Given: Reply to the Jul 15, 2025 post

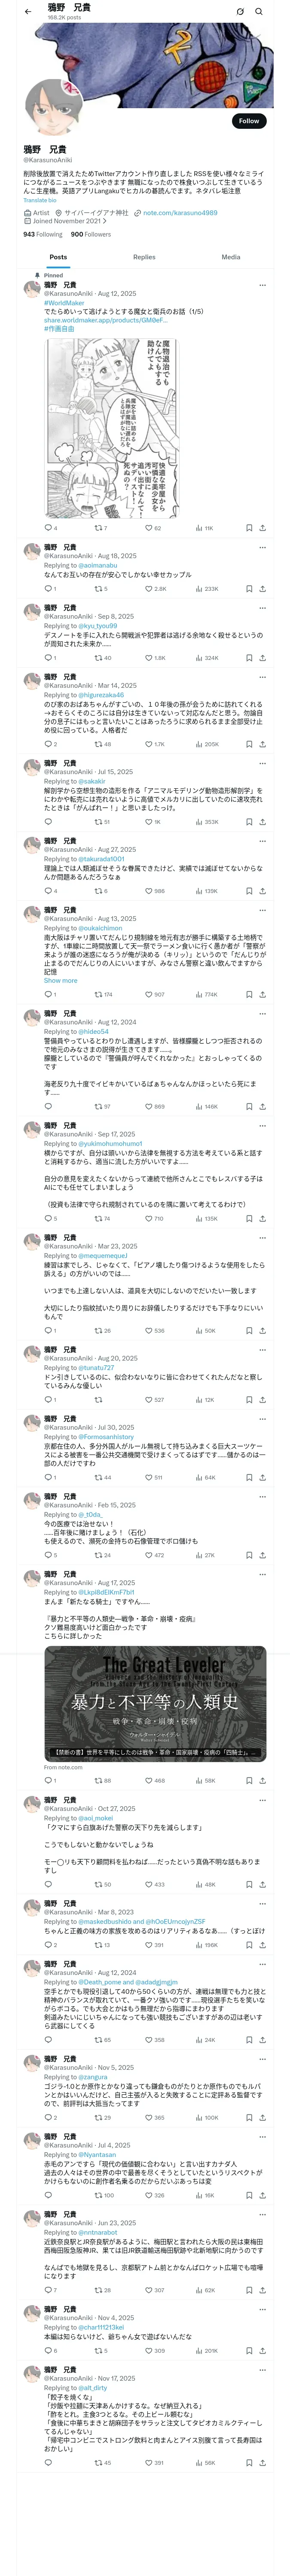Looking at the screenshot, I should (x=47, y=822).
